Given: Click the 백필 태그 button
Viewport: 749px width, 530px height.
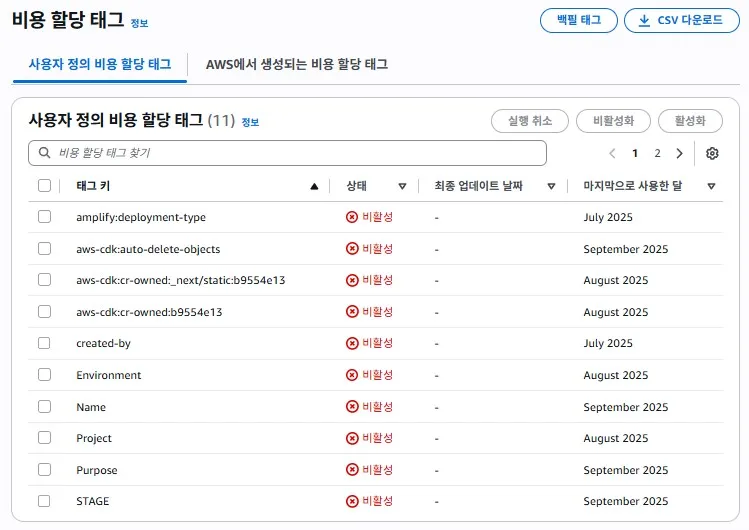Looking at the screenshot, I should 578,20.
